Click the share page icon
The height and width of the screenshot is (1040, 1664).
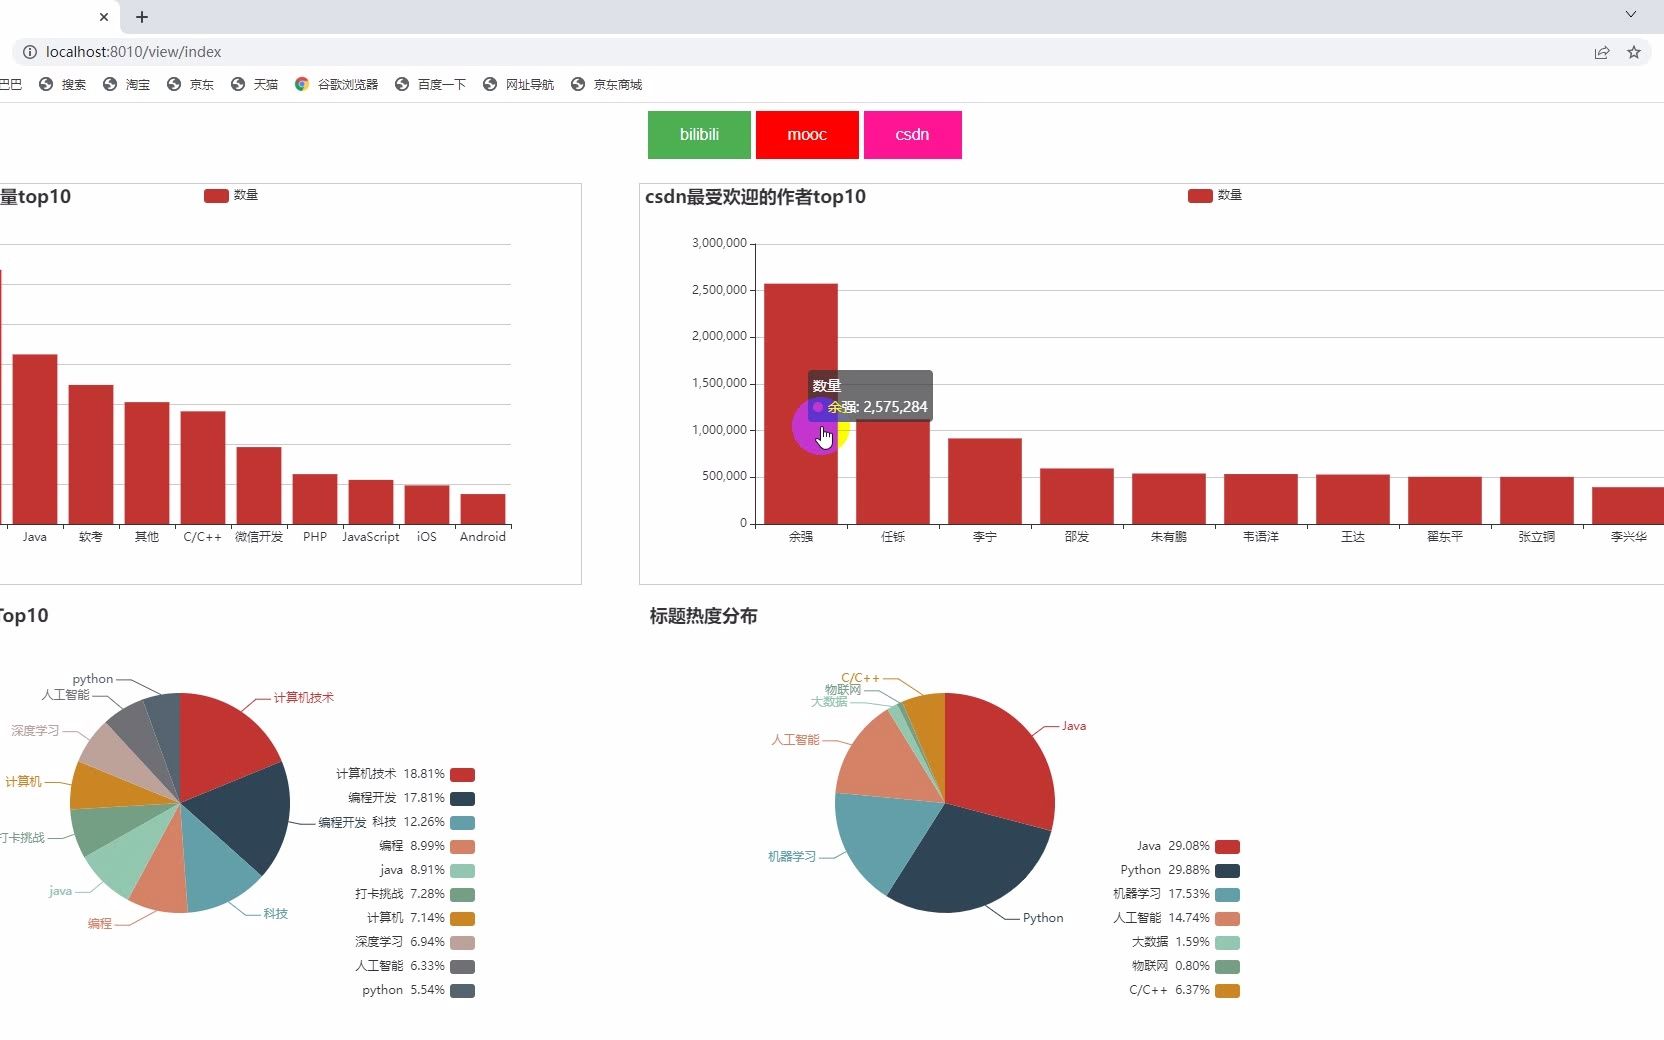(1602, 52)
